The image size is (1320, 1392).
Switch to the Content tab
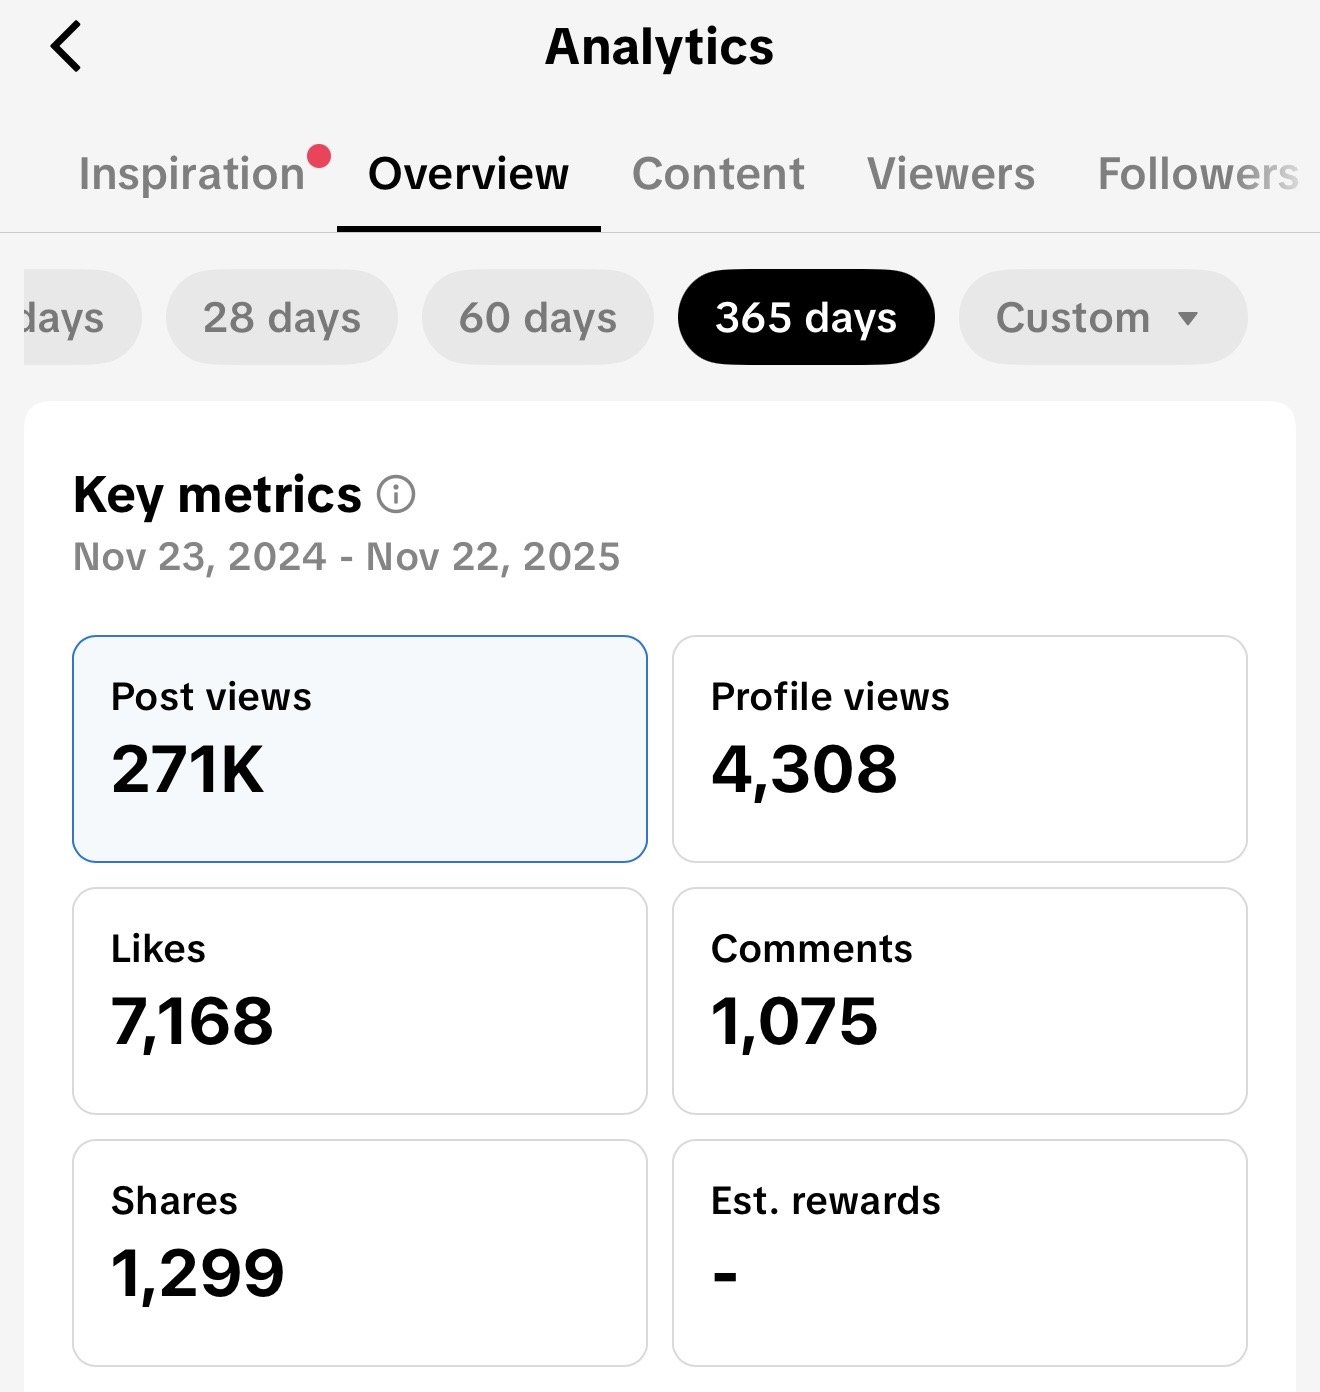pyautogui.click(x=718, y=174)
